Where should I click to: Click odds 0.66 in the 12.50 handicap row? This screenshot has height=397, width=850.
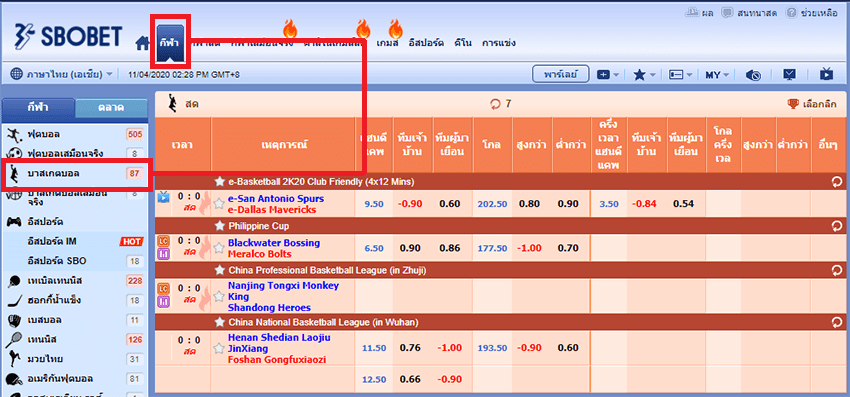click(x=410, y=380)
